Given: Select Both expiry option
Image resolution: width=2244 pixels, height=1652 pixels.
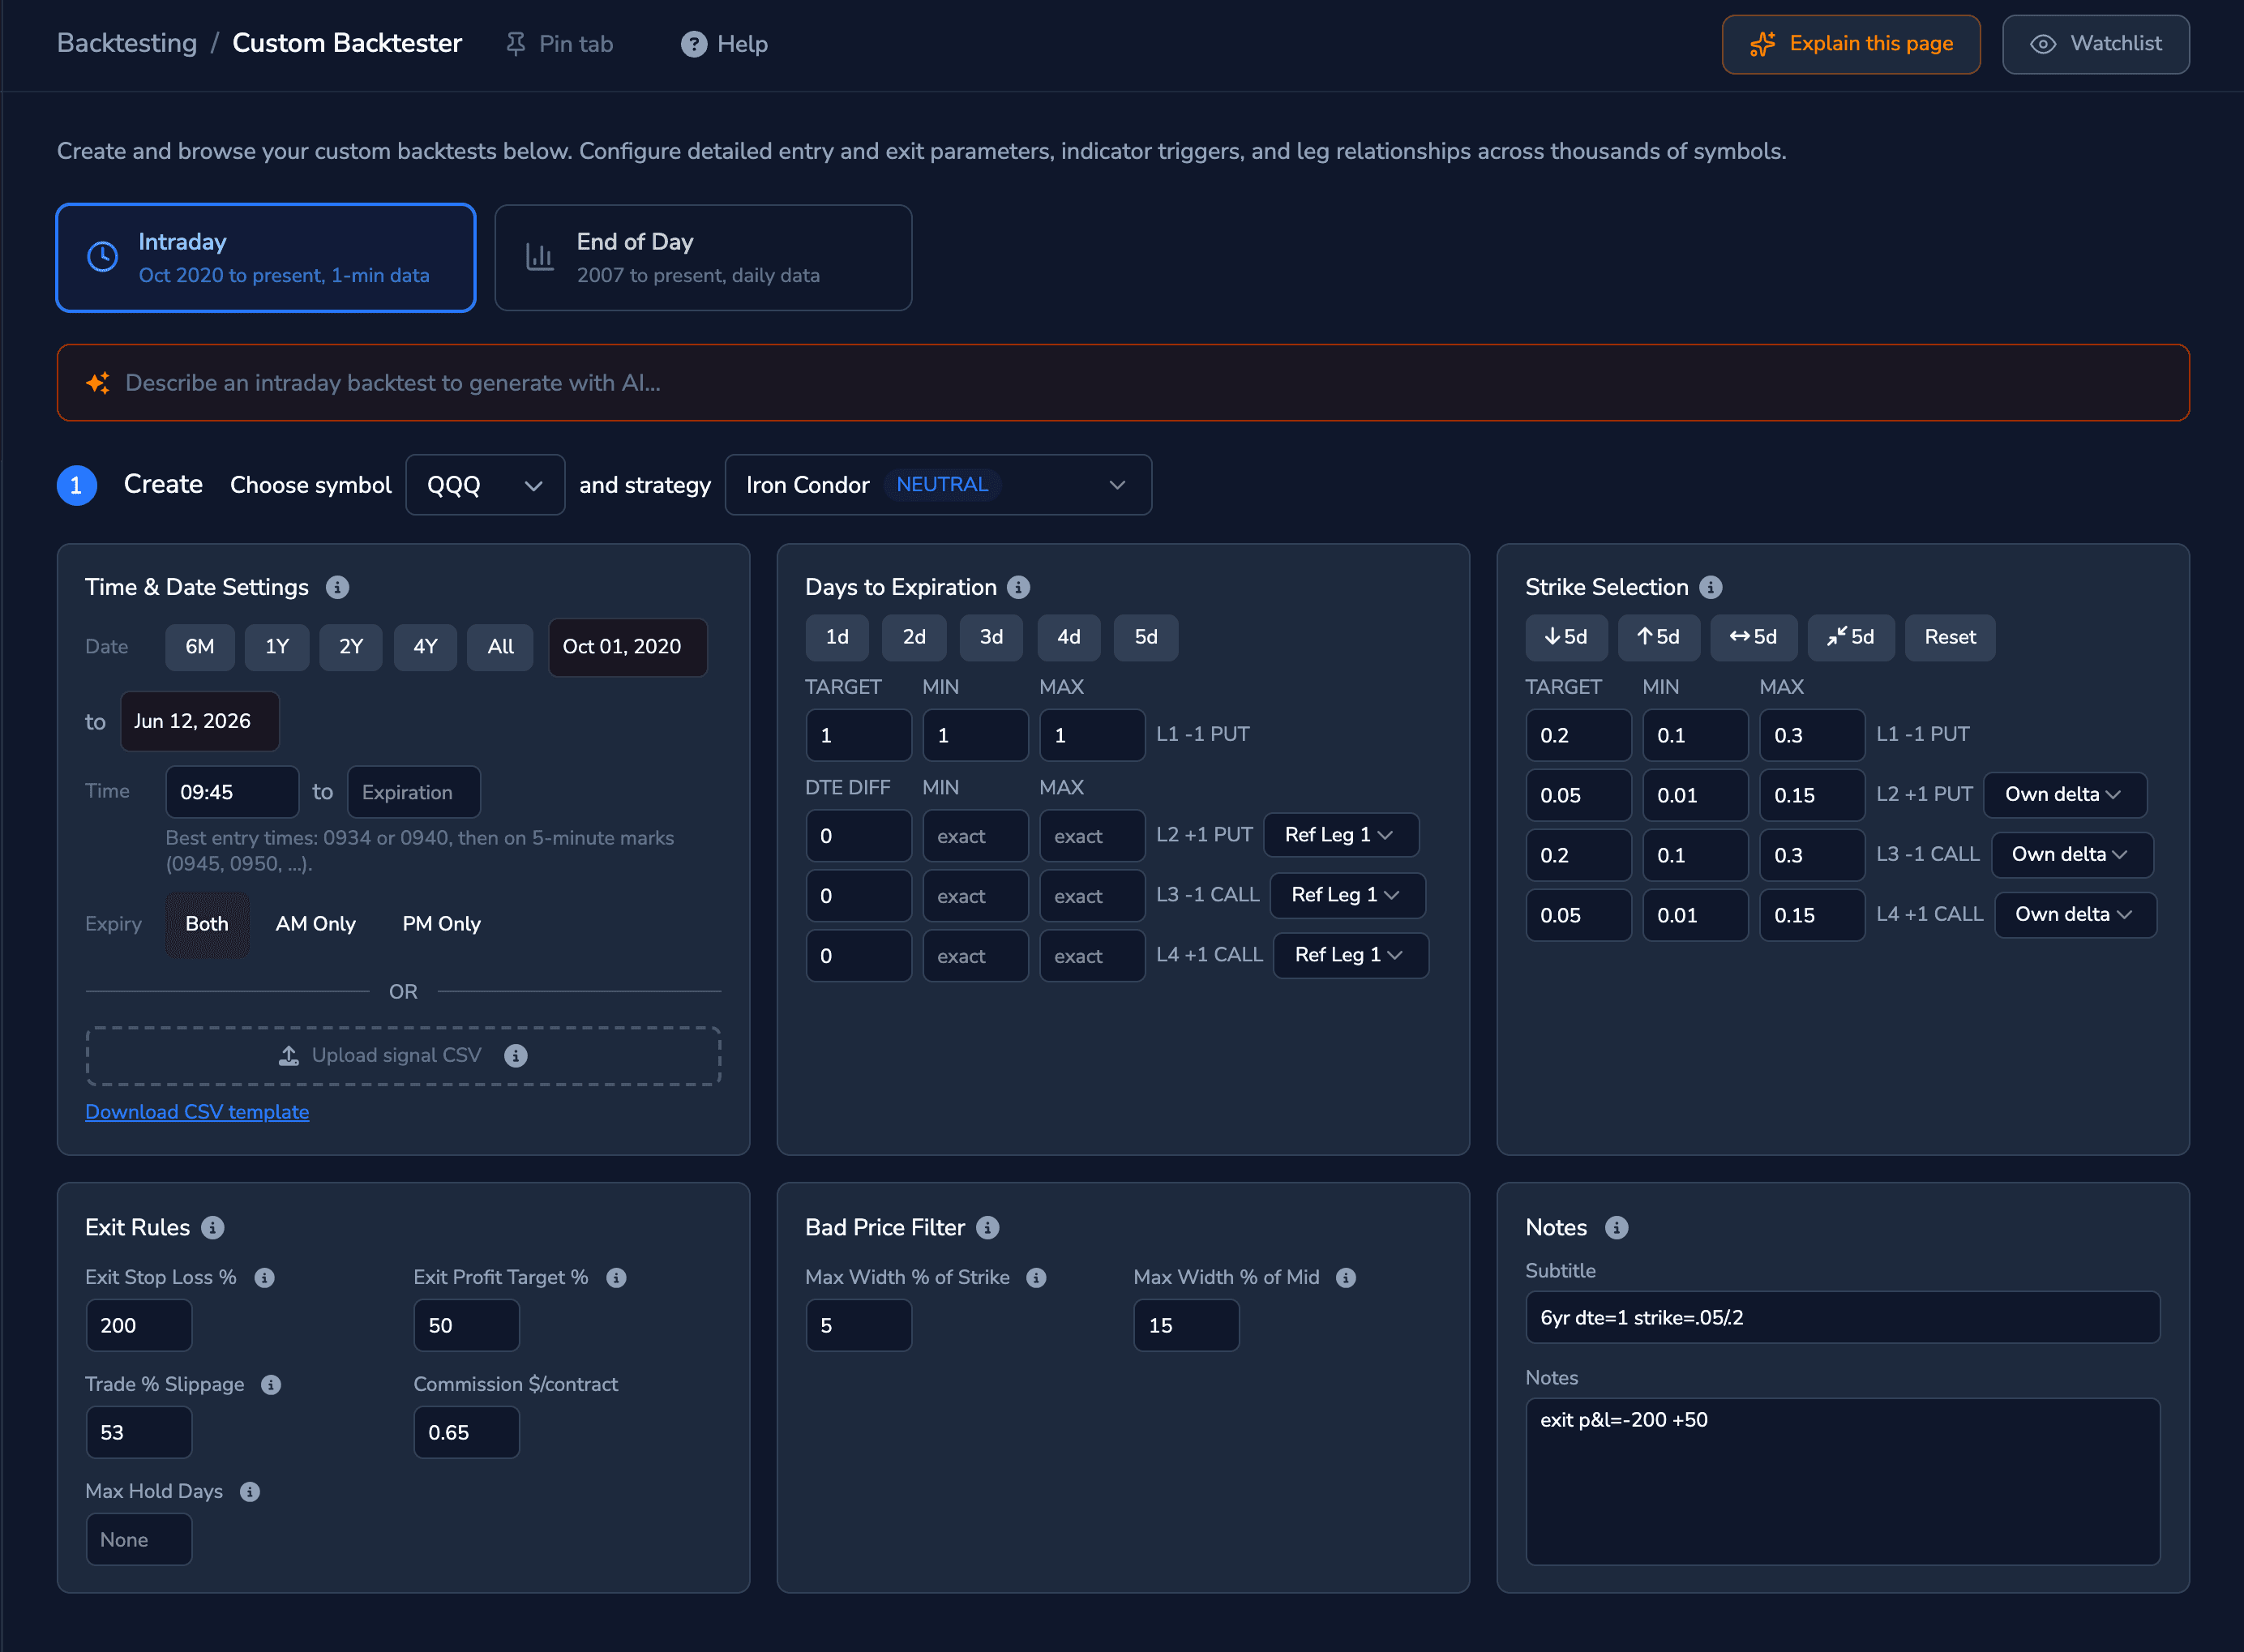Looking at the screenshot, I should coord(207,924).
